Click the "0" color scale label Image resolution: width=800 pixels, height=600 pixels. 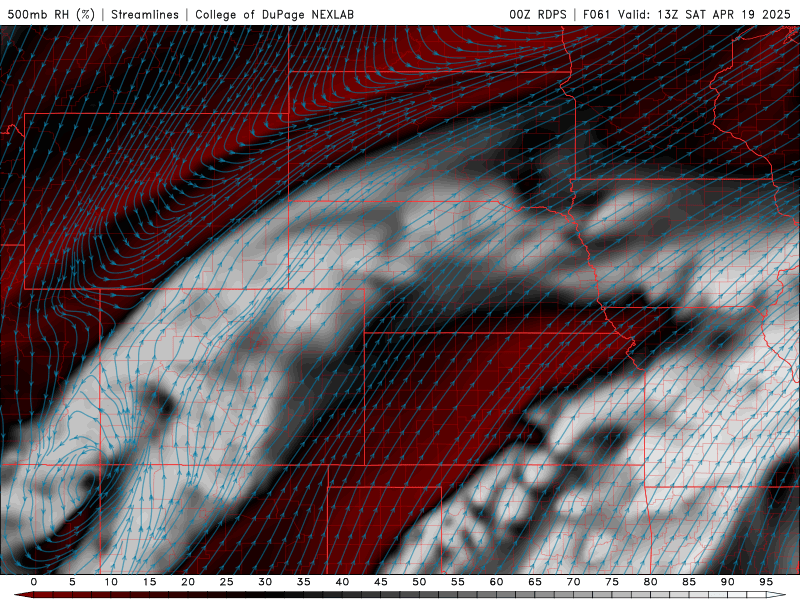click(x=34, y=582)
